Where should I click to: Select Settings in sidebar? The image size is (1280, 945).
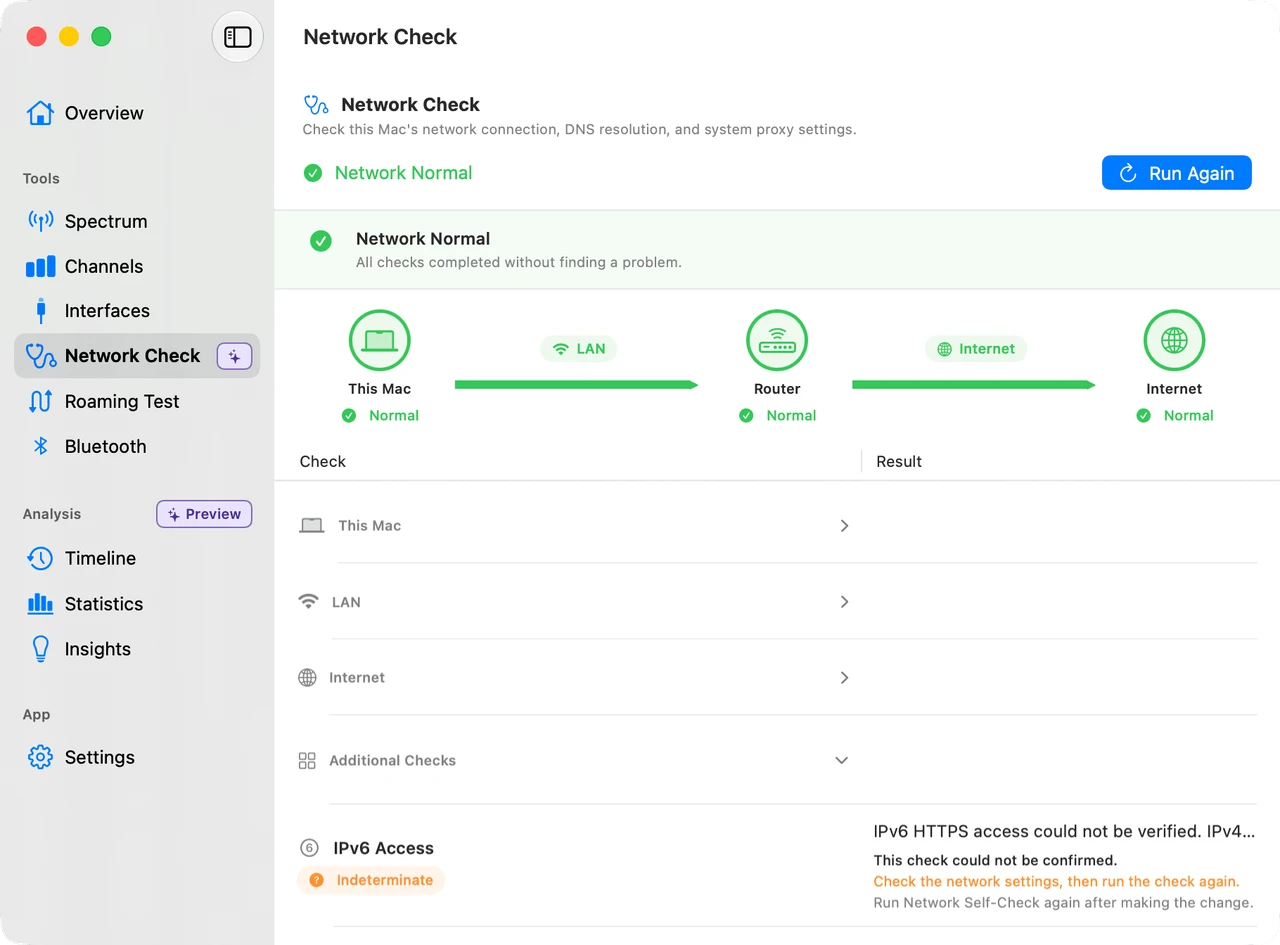click(x=100, y=757)
